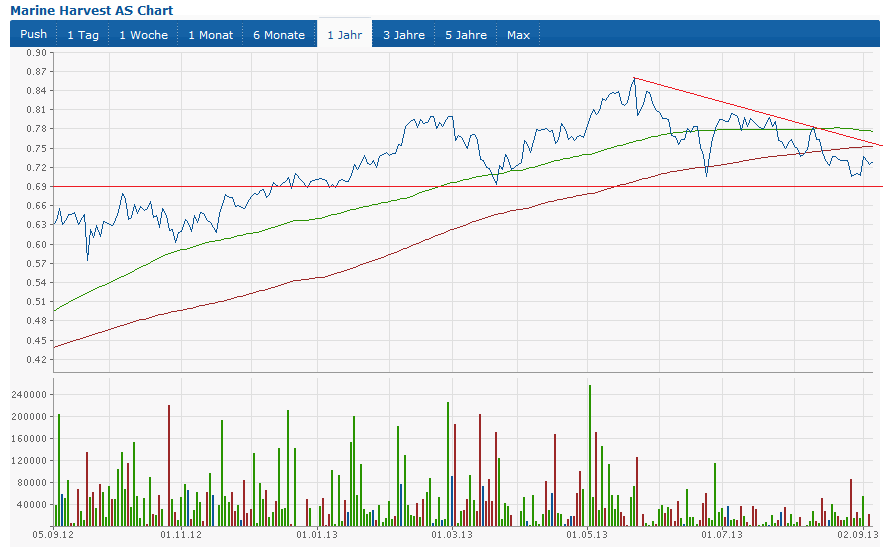Click the 05.09.12 date label
The width and height of the screenshot is (883, 550).
coord(52,535)
